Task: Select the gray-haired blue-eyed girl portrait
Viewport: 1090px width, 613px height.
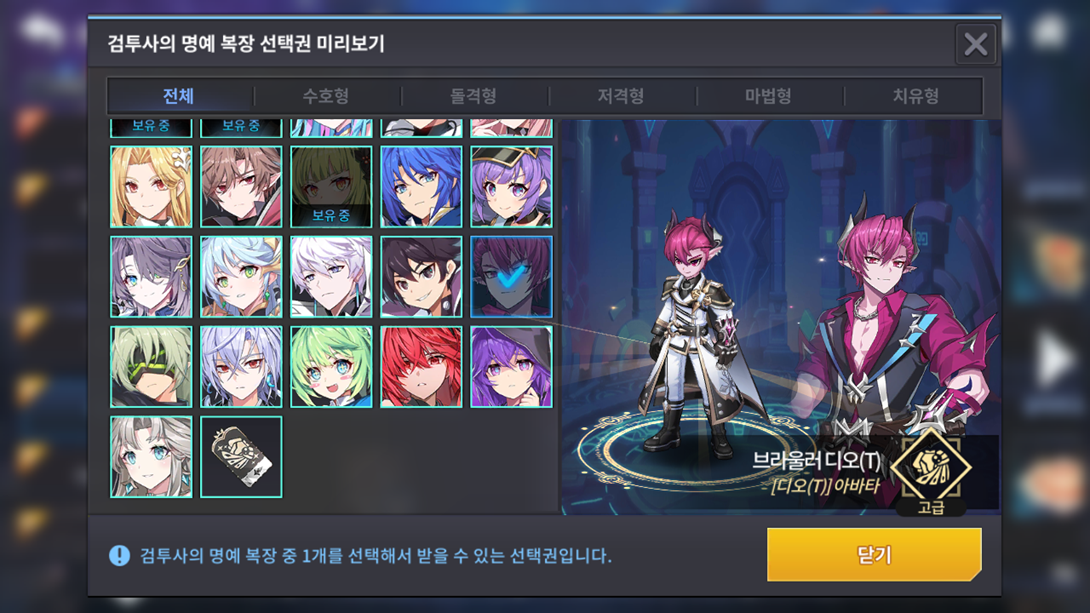Action: 151,457
